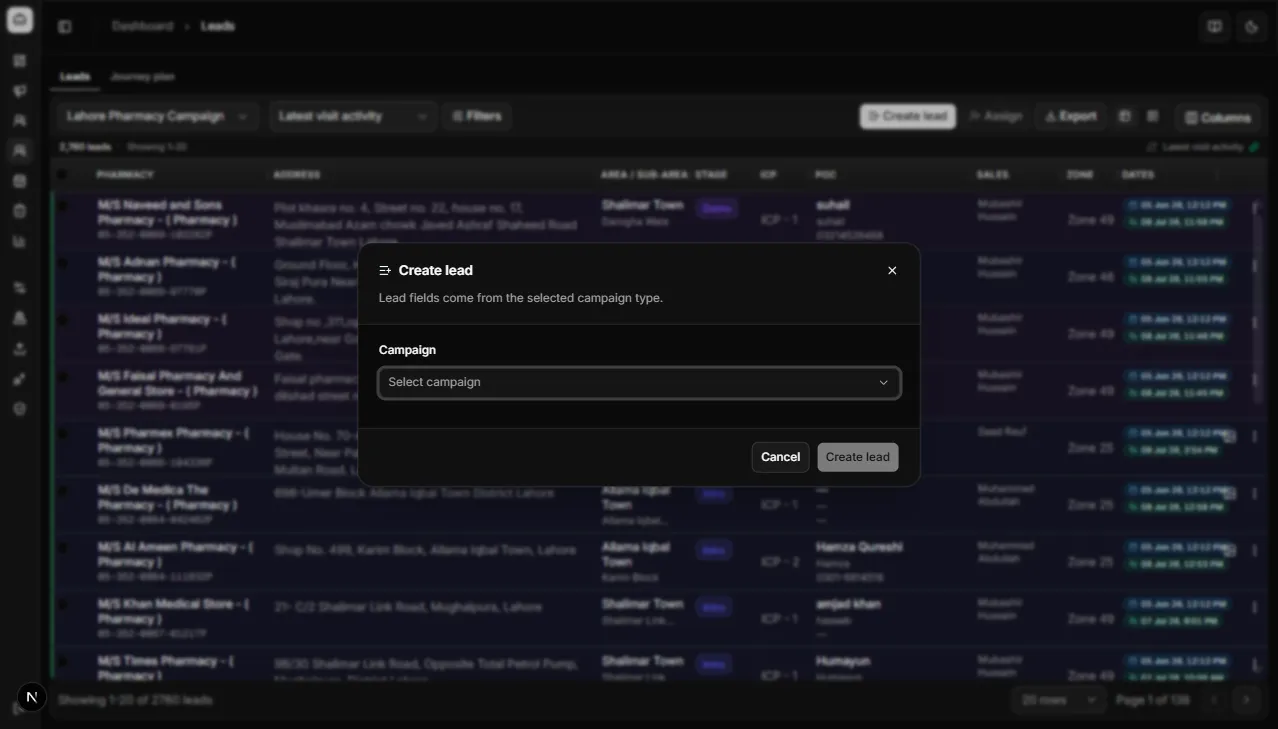1278x729 pixels.
Task: Open row menu for M/S Al Ameen Pharmacy
Action: [1254, 550]
